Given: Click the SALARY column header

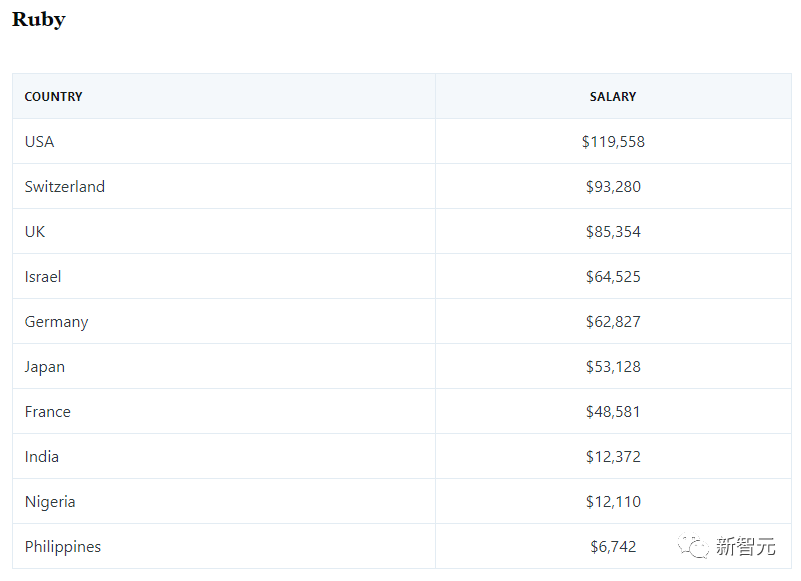Looking at the screenshot, I should [x=613, y=97].
